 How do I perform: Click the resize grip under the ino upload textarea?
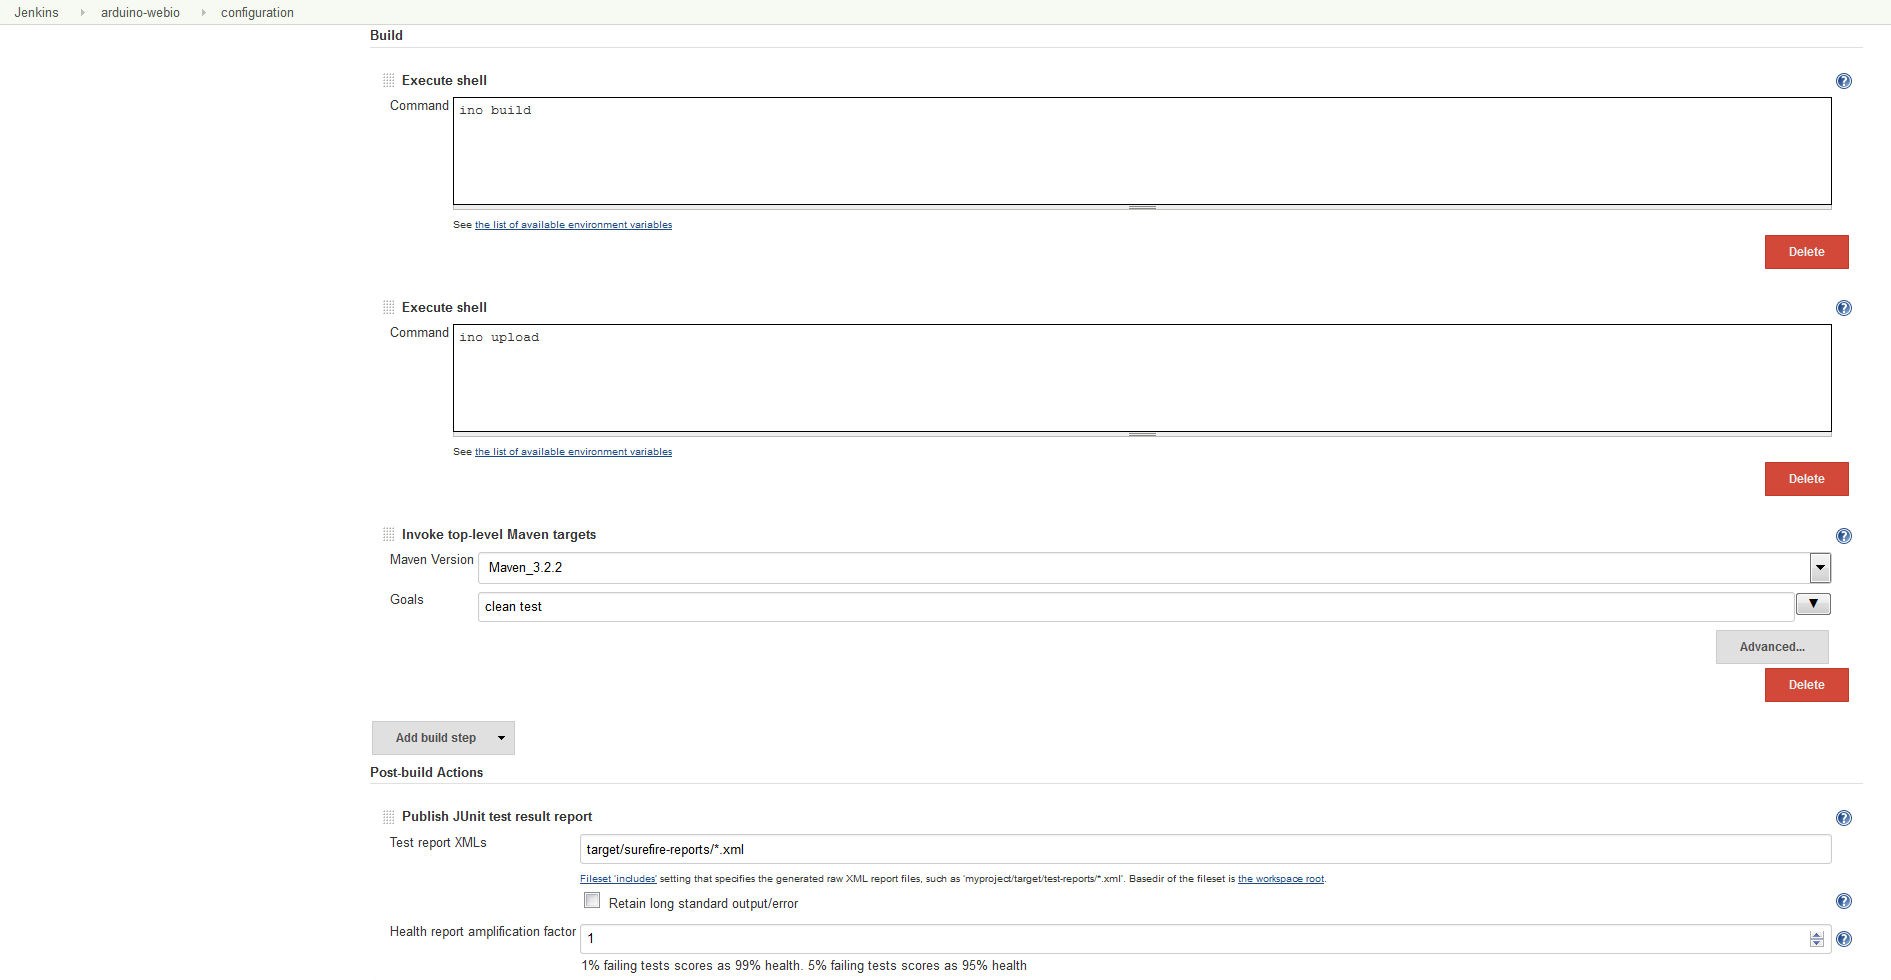tap(1142, 434)
